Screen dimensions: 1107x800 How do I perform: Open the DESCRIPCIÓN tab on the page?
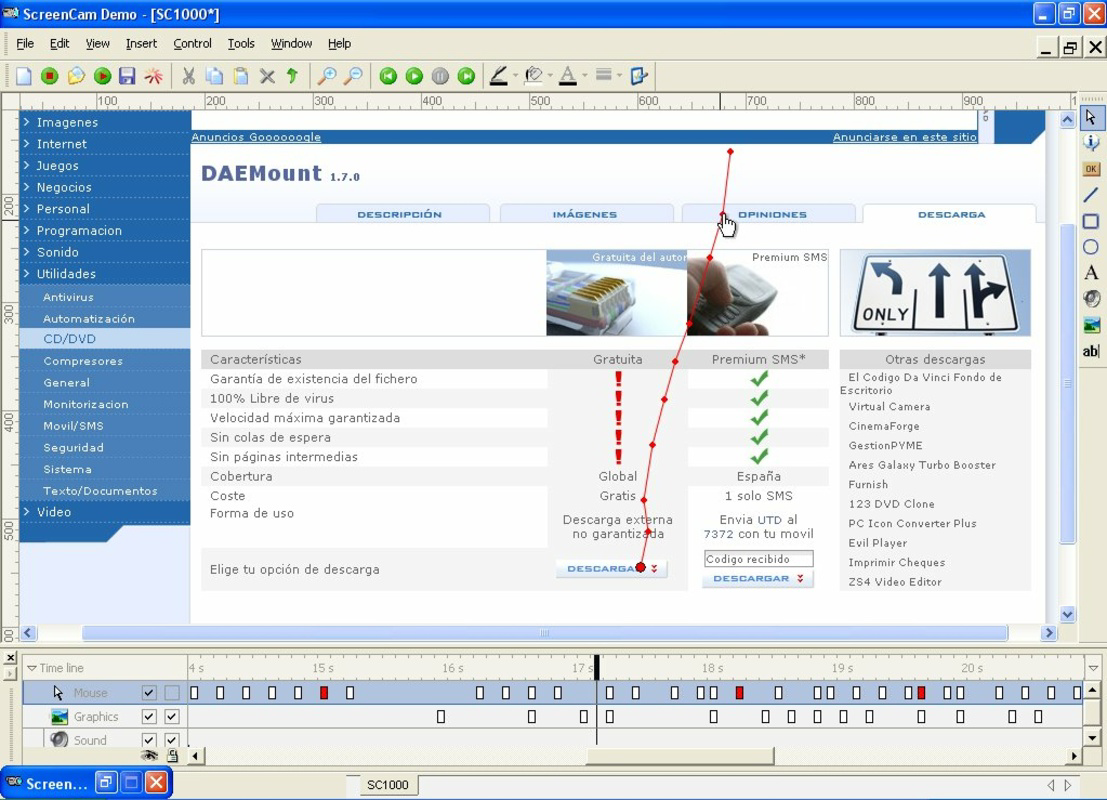click(x=400, y=214)
